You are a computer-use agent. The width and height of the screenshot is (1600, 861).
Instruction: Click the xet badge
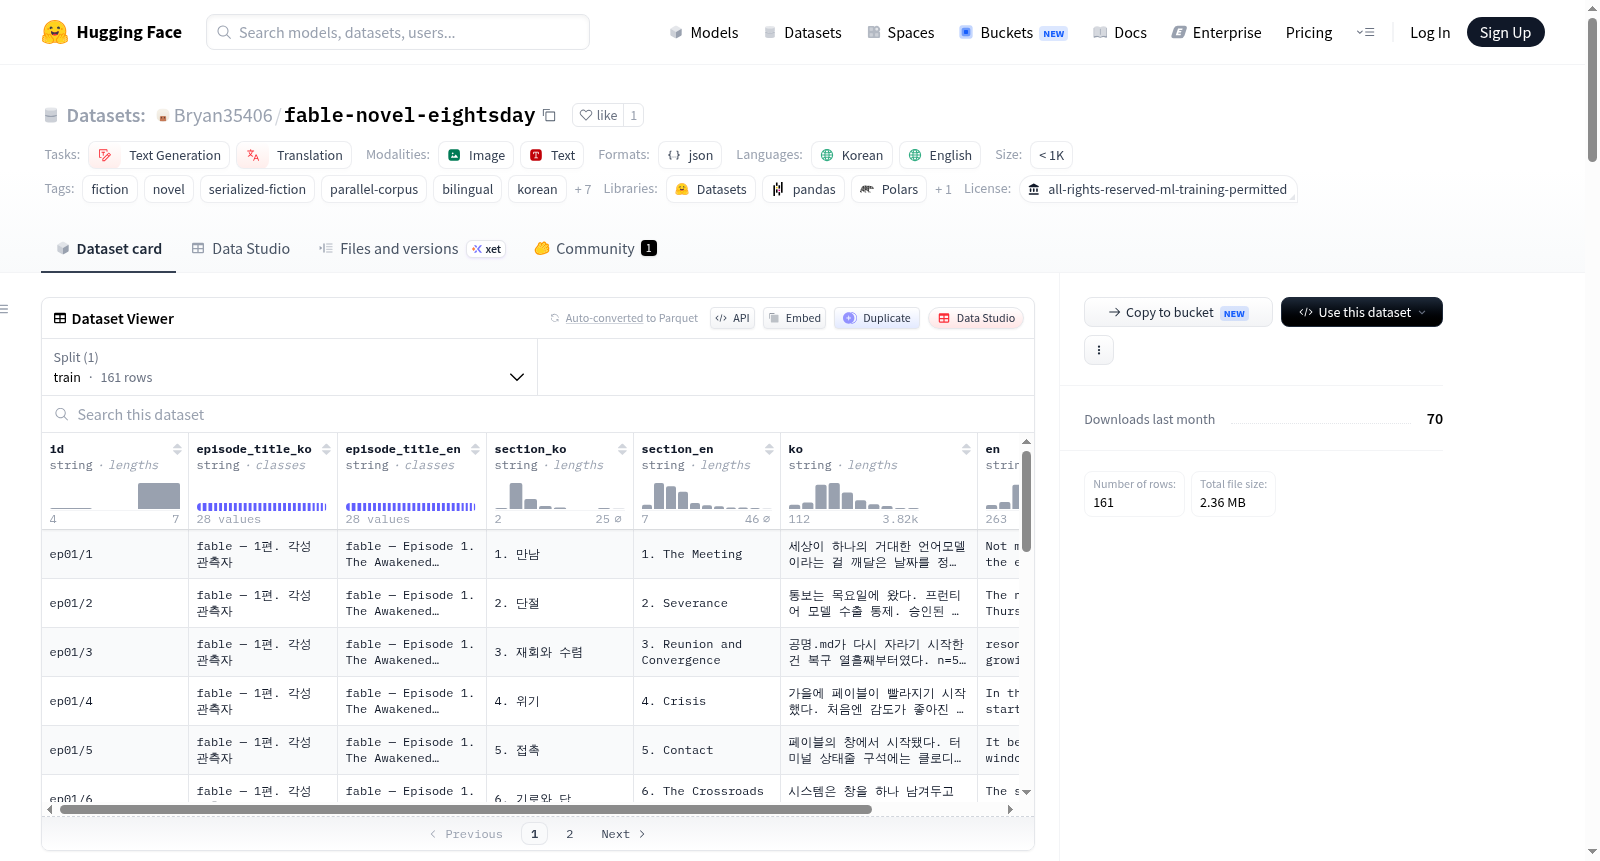coord(487,249)
